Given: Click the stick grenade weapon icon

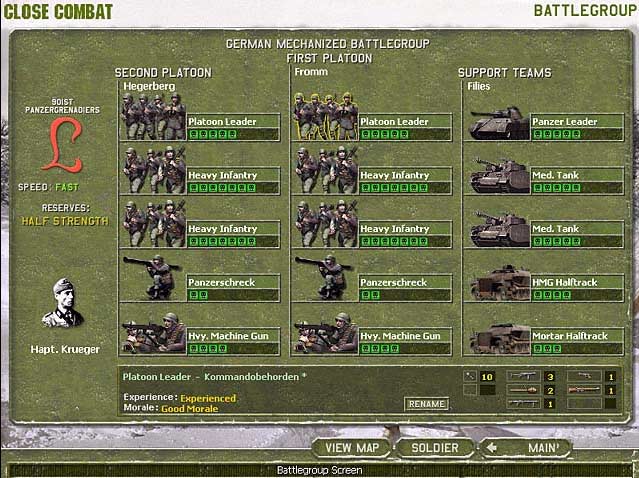Looking at the screenshot, I should coord(471,377).
